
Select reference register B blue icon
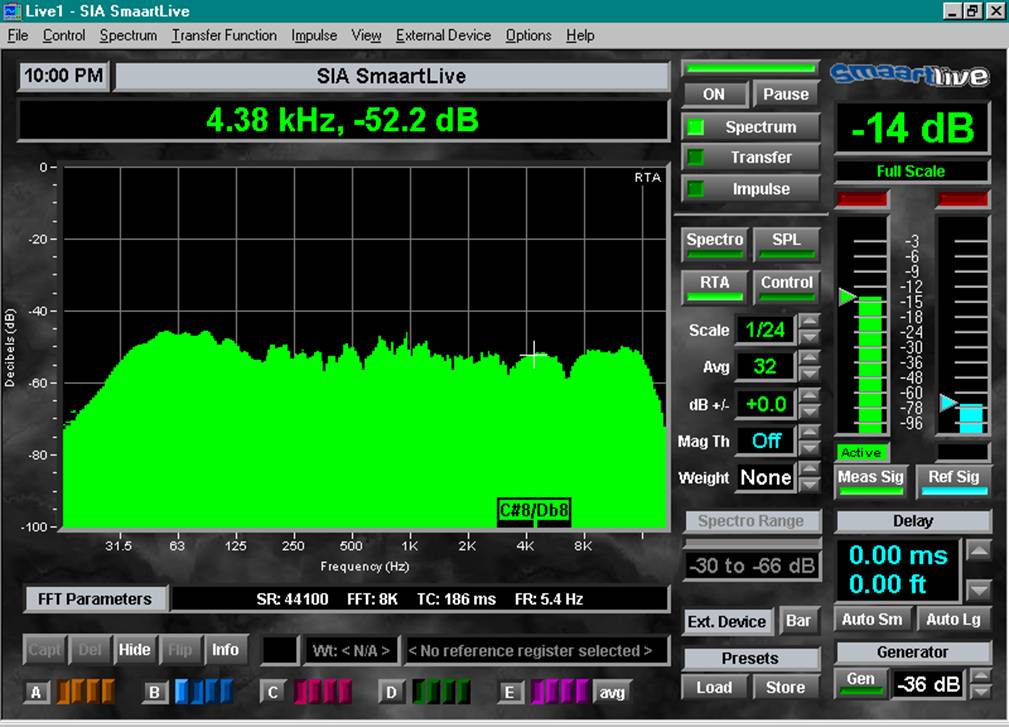click(x=203, y=691)
